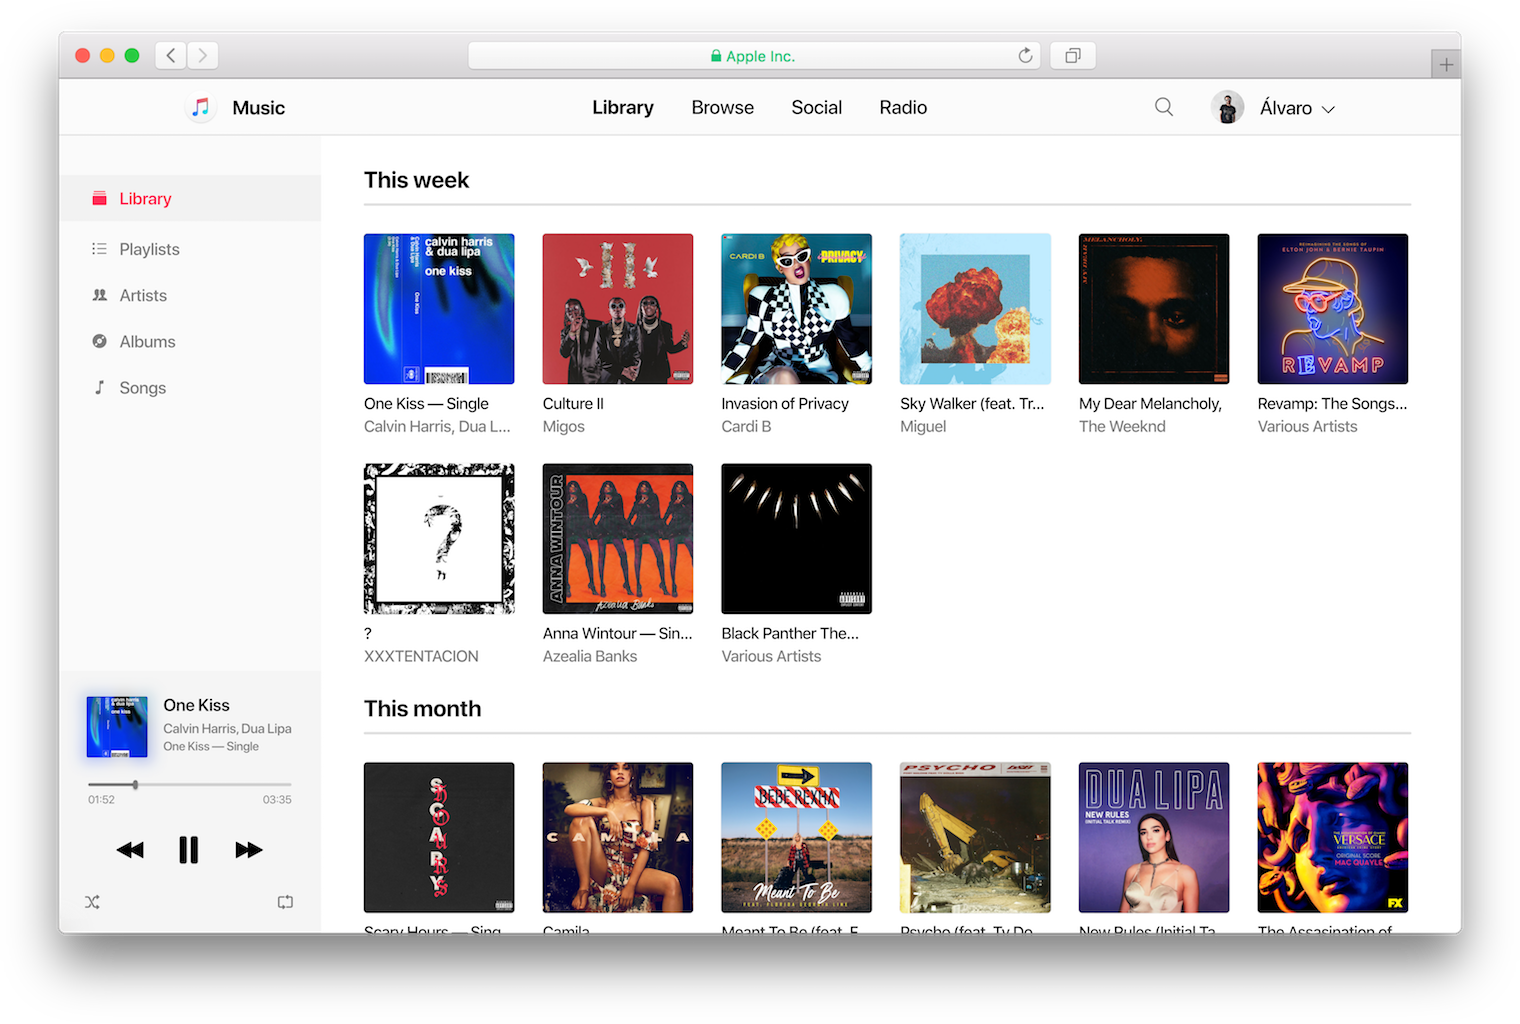
Task: Open the Revamp album cover
Action: pyautogui.click(x=1333, y=309)
